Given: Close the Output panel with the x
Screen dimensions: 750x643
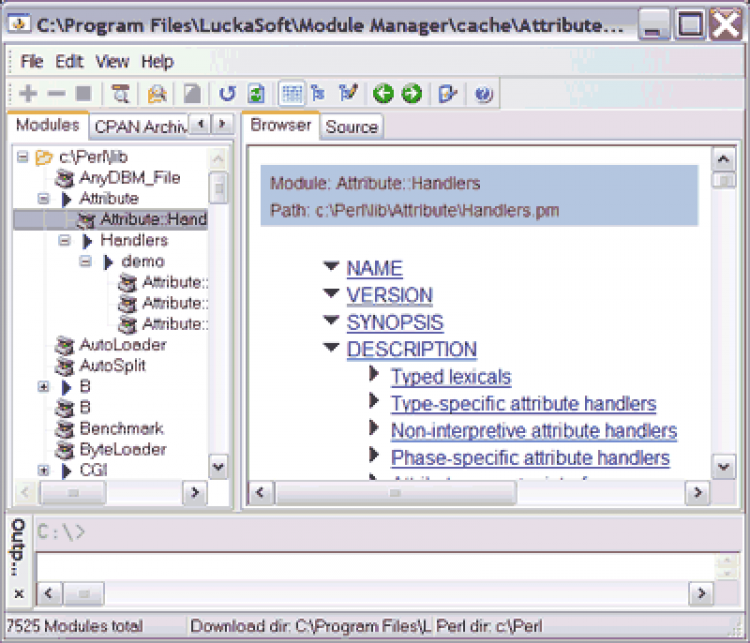Looking at the screenshot, I should pyautogui.click(x=19, y=594).
